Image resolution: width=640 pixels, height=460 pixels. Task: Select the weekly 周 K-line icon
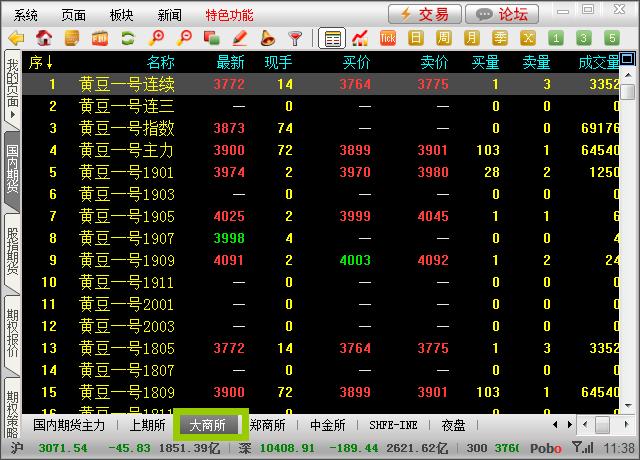[444, 38]
